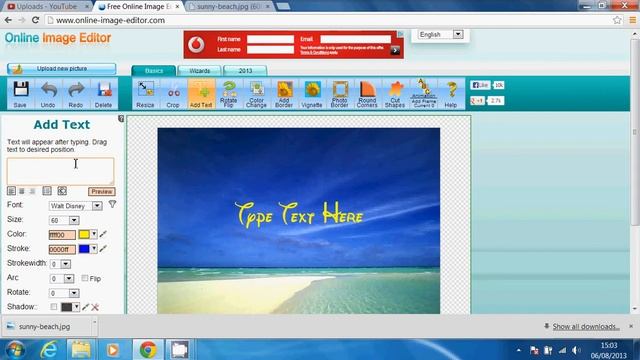Select the Crop tool
640x360 pixels.
pyautogui.click(x=173, y=94)
